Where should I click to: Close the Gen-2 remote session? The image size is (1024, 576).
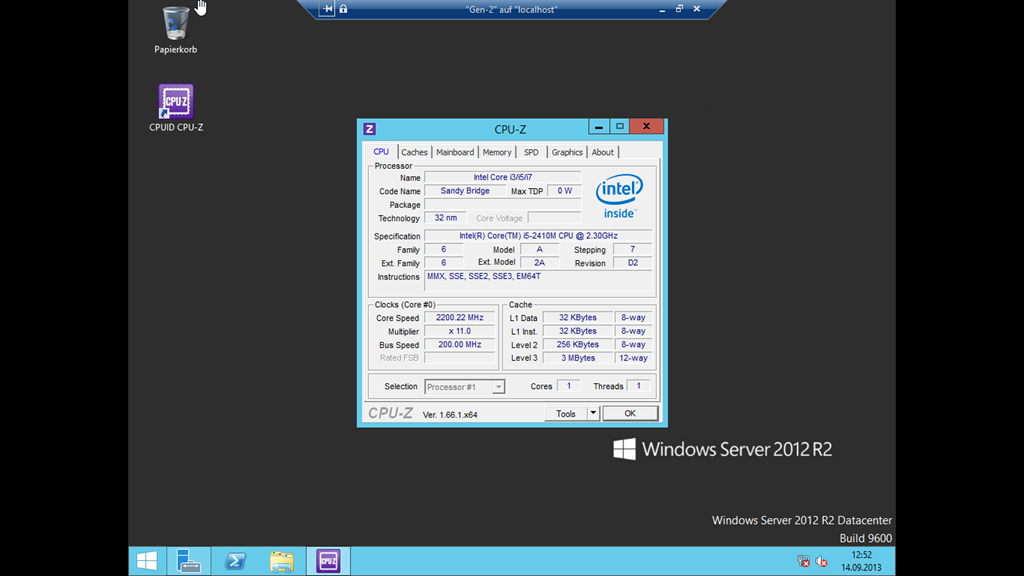(697, 9)
